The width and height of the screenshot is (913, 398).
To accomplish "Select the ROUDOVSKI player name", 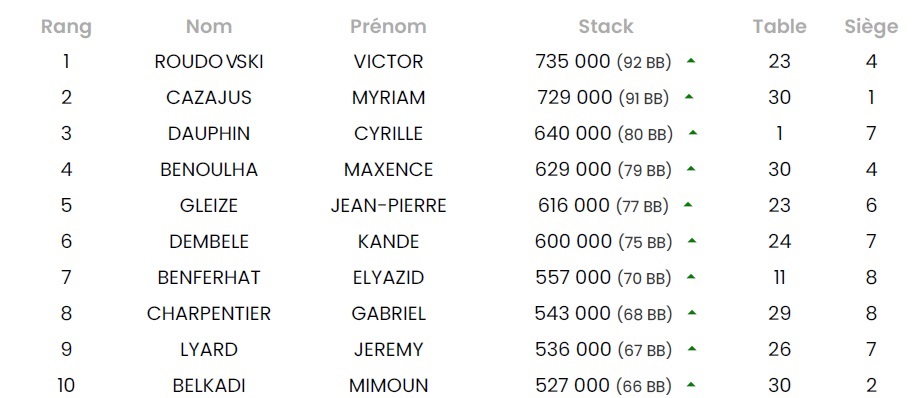I will [209, 61].
